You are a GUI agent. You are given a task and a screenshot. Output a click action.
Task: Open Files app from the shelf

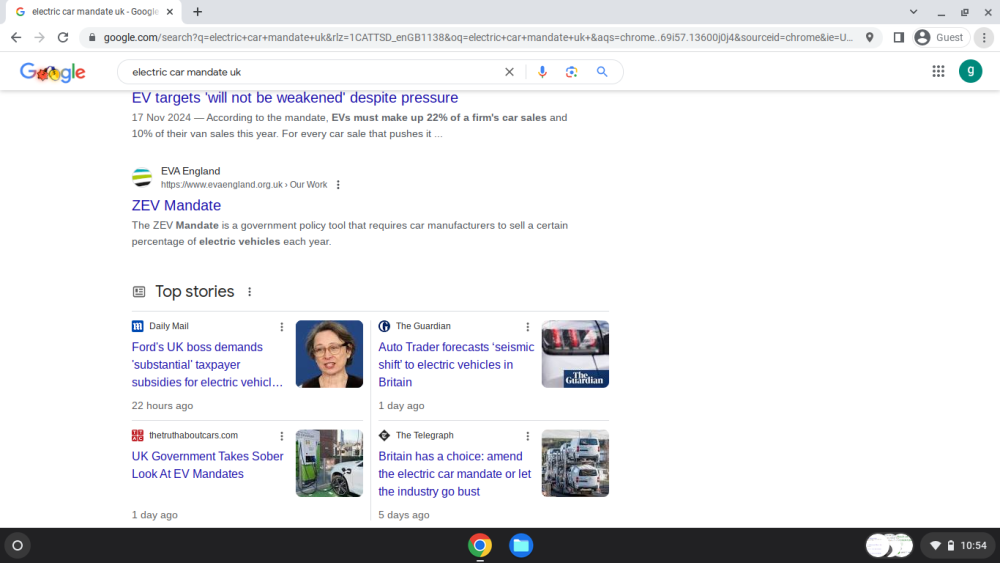click(x=520, y=546)
